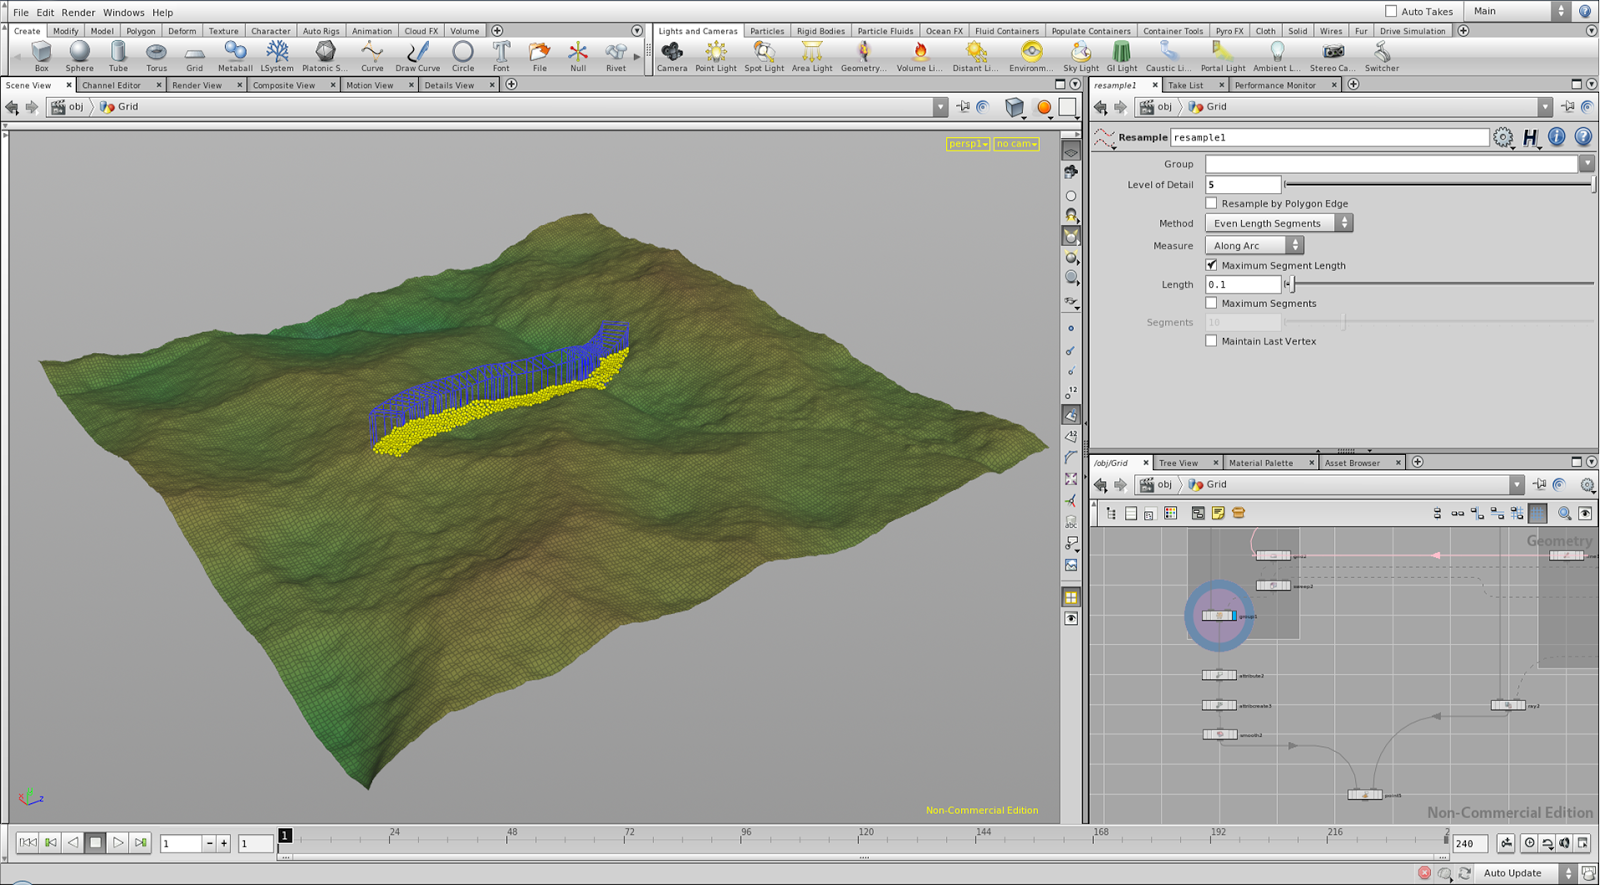The height and width of the screenshot is (885, 1600).
Task: Open the Measure dropdown
Action: [1253, 245]
